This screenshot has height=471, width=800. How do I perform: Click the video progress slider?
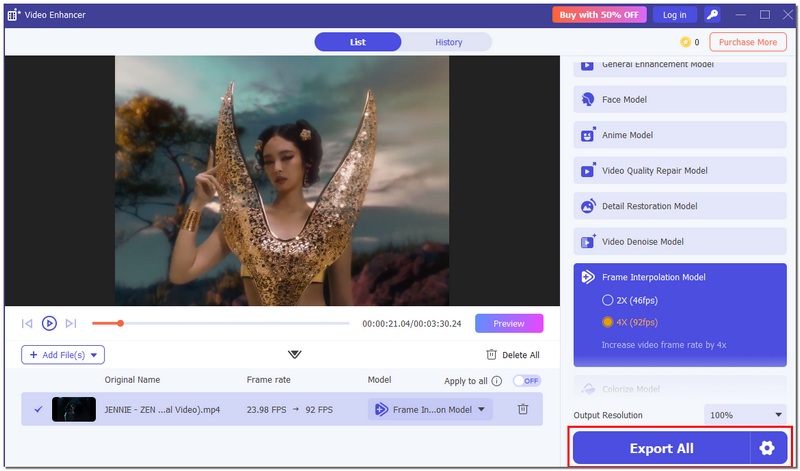(x=220, y=323)
